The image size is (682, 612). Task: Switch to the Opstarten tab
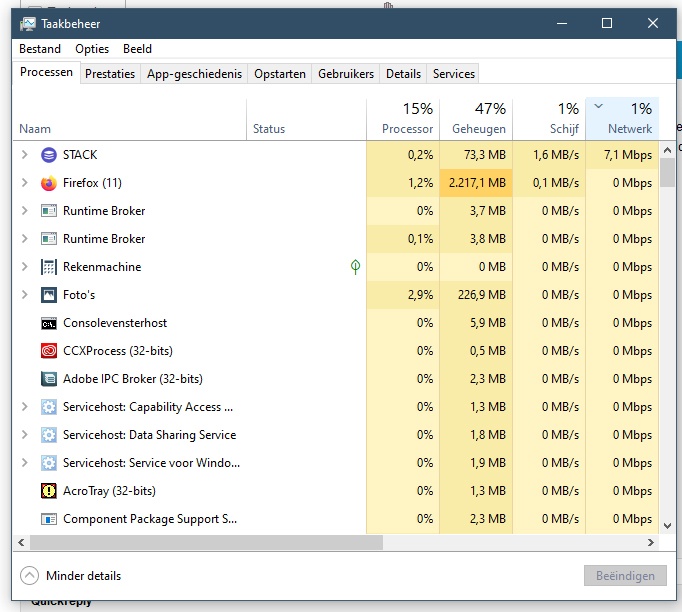[280, 74]
